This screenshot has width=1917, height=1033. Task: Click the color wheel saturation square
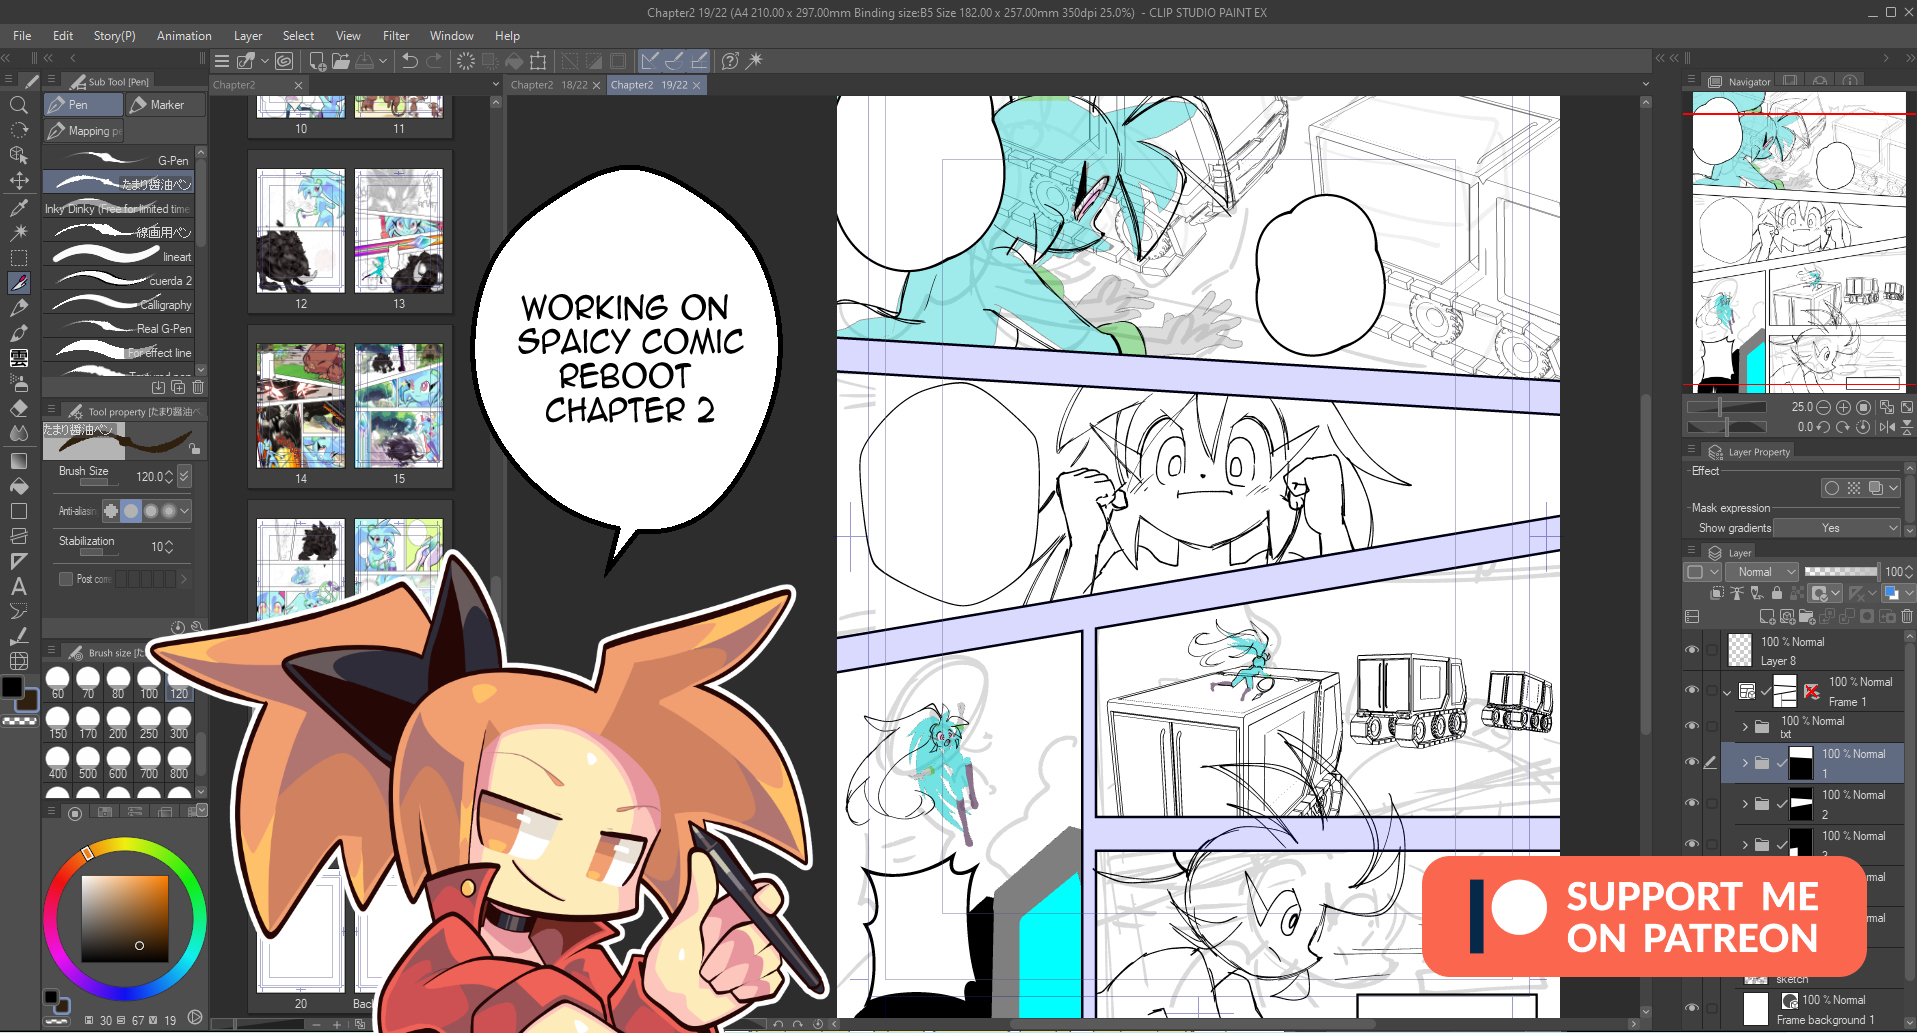[125, 918]
